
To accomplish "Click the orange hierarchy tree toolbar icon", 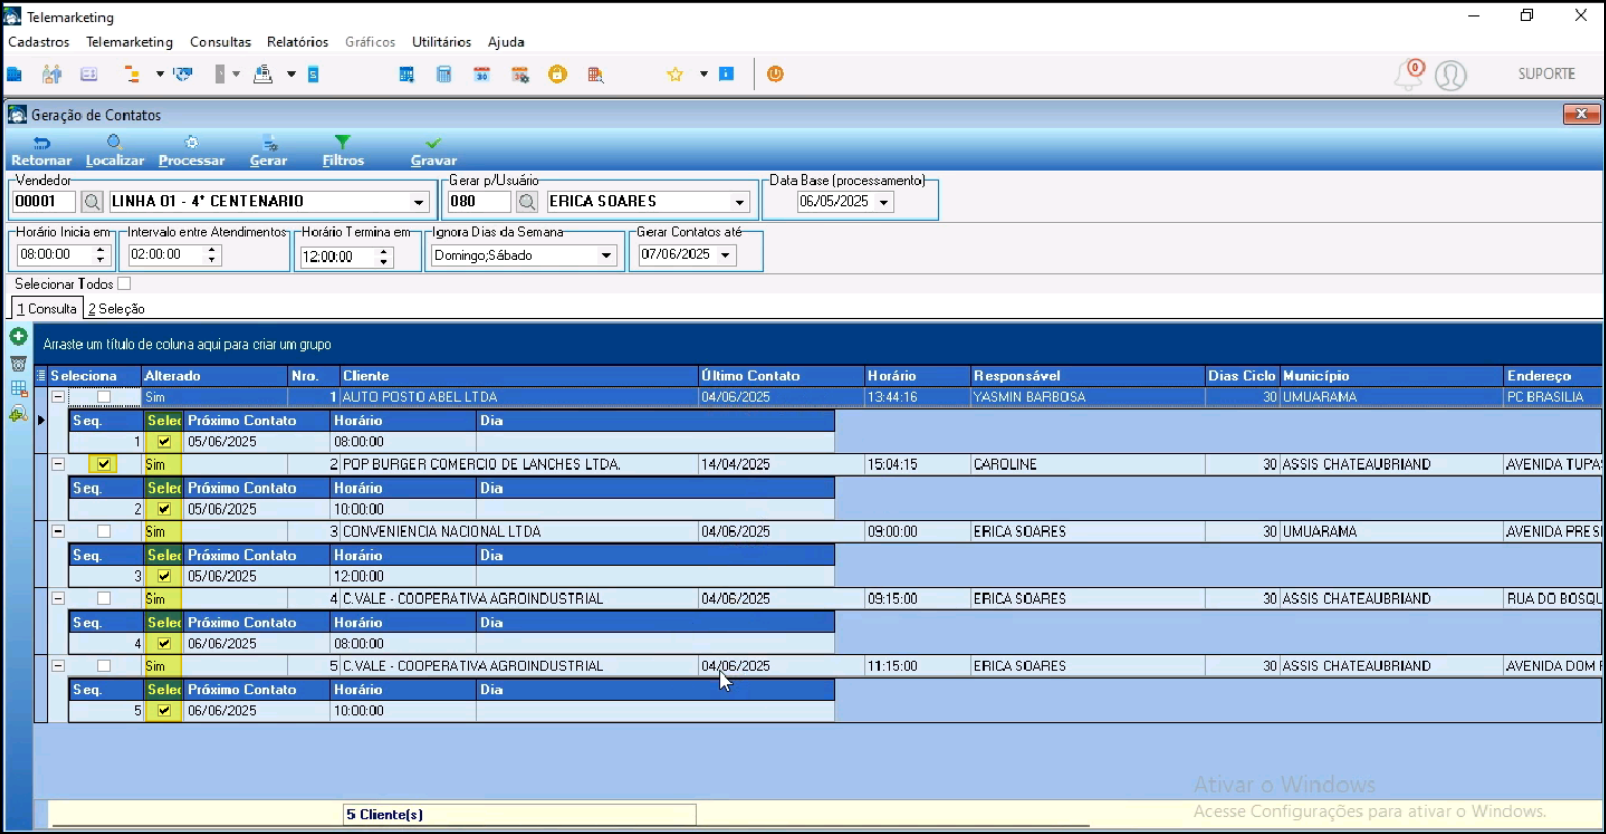I will click(132, 74).
